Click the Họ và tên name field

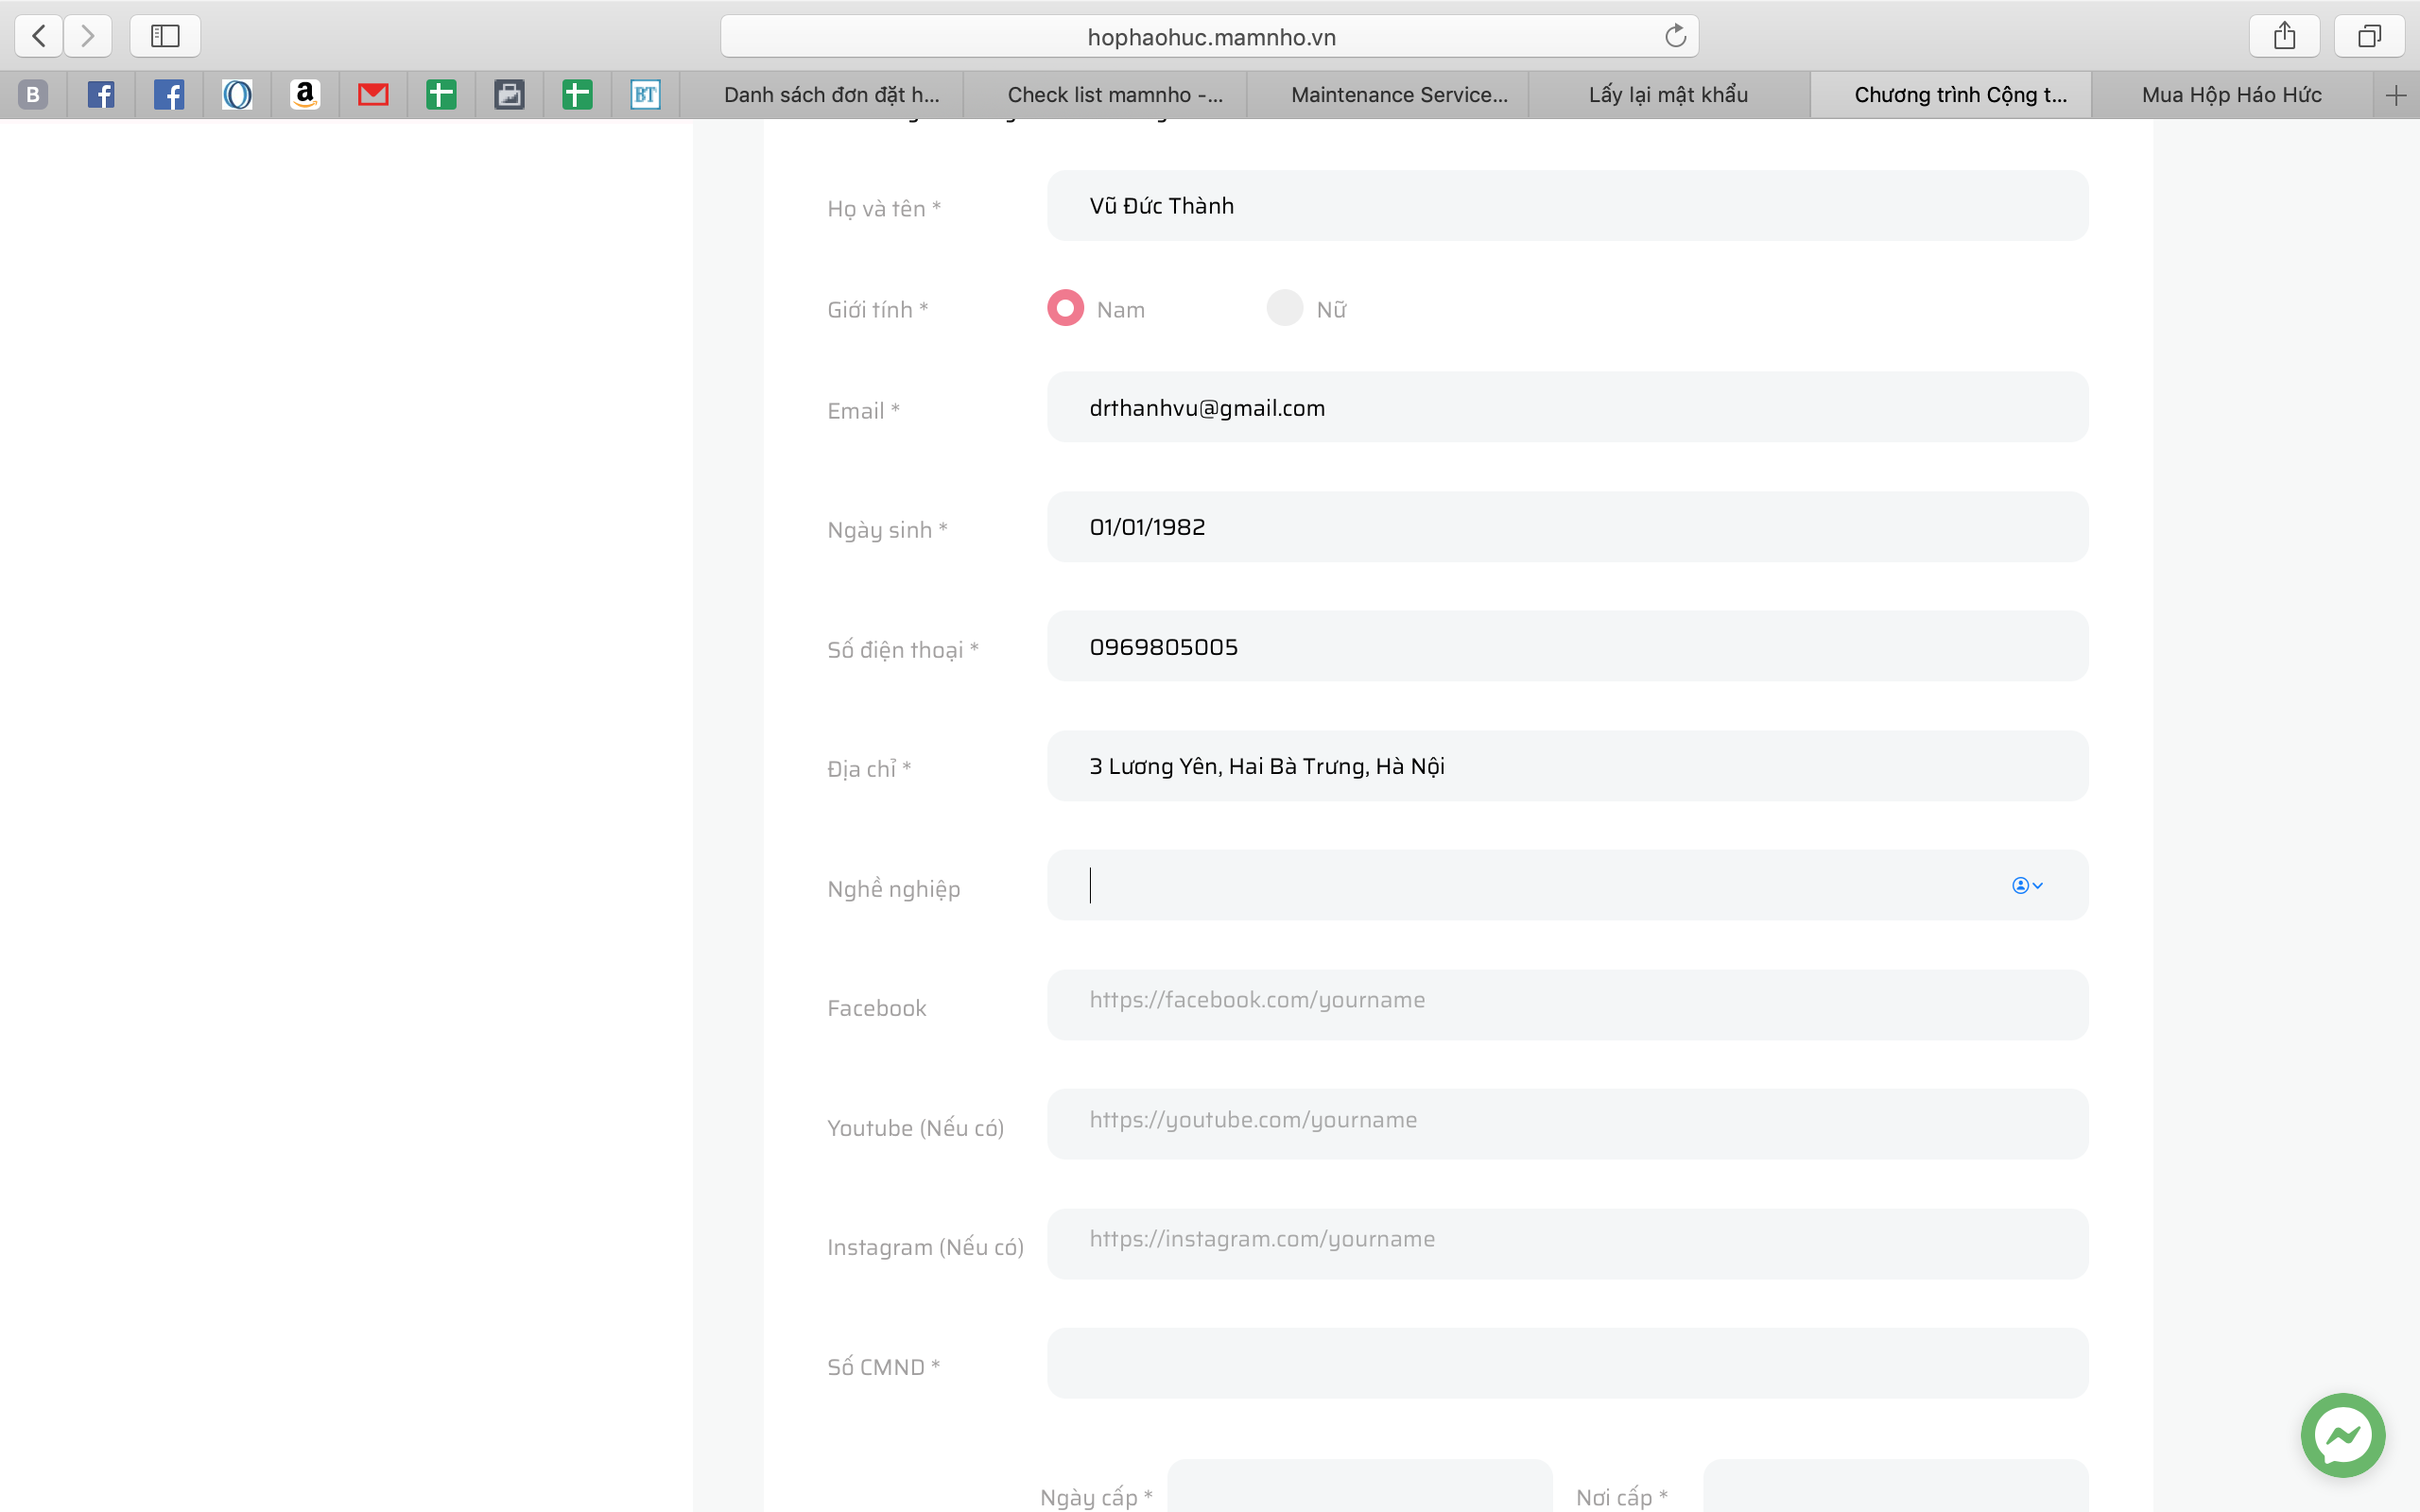pyautogui.click(x=1567, y=205)
